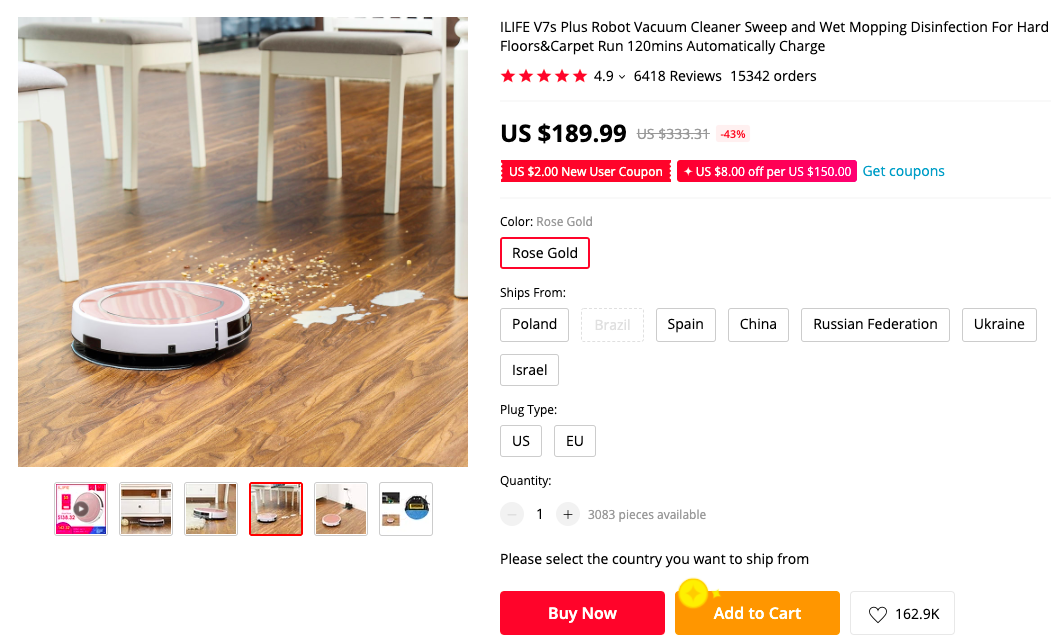Open the Get coupons link
The image size is (1062, 640).
[x=903, y=171]
